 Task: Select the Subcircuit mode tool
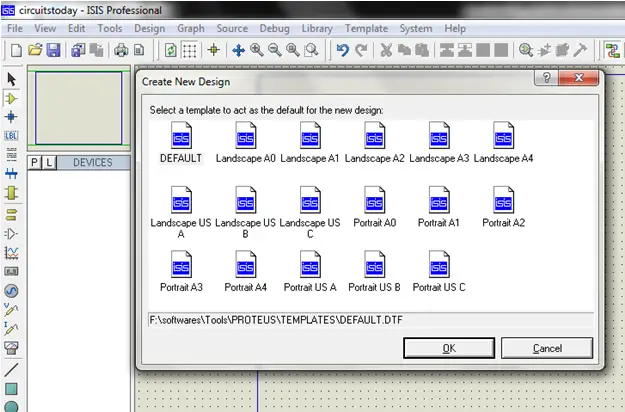click(11, 193)
